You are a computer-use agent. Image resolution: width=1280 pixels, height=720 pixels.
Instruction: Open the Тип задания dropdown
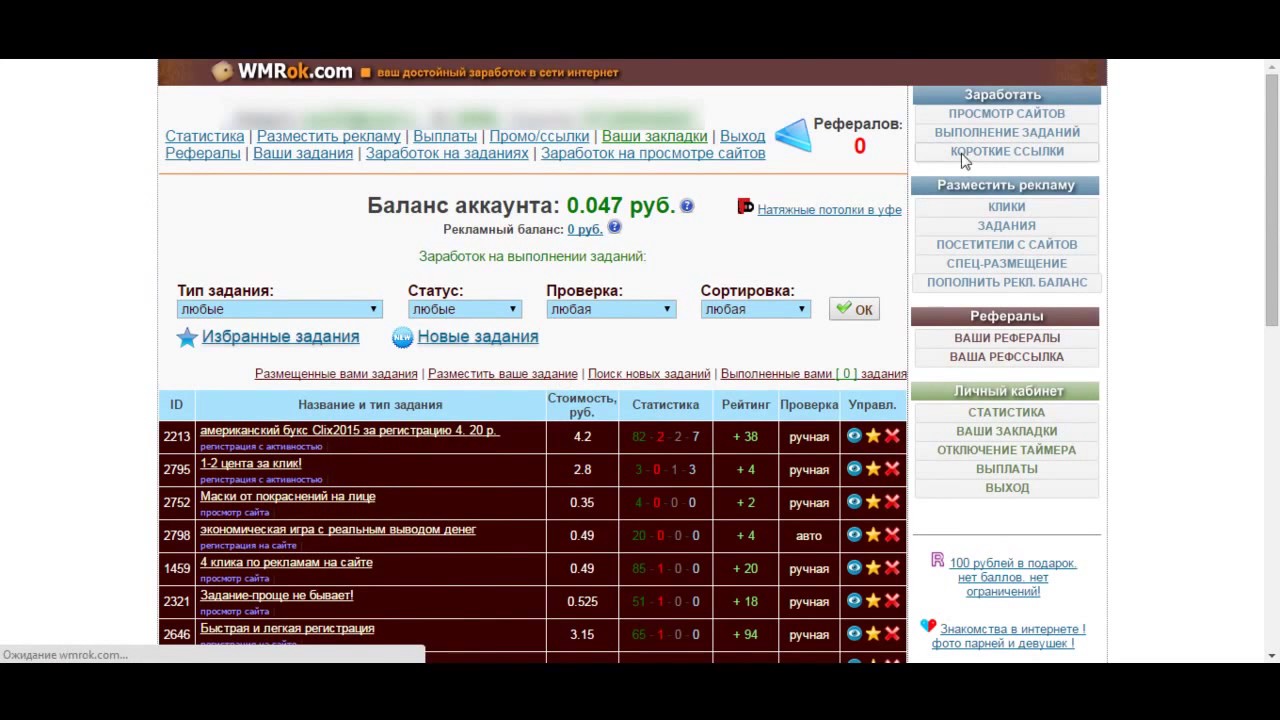[279, 309]
